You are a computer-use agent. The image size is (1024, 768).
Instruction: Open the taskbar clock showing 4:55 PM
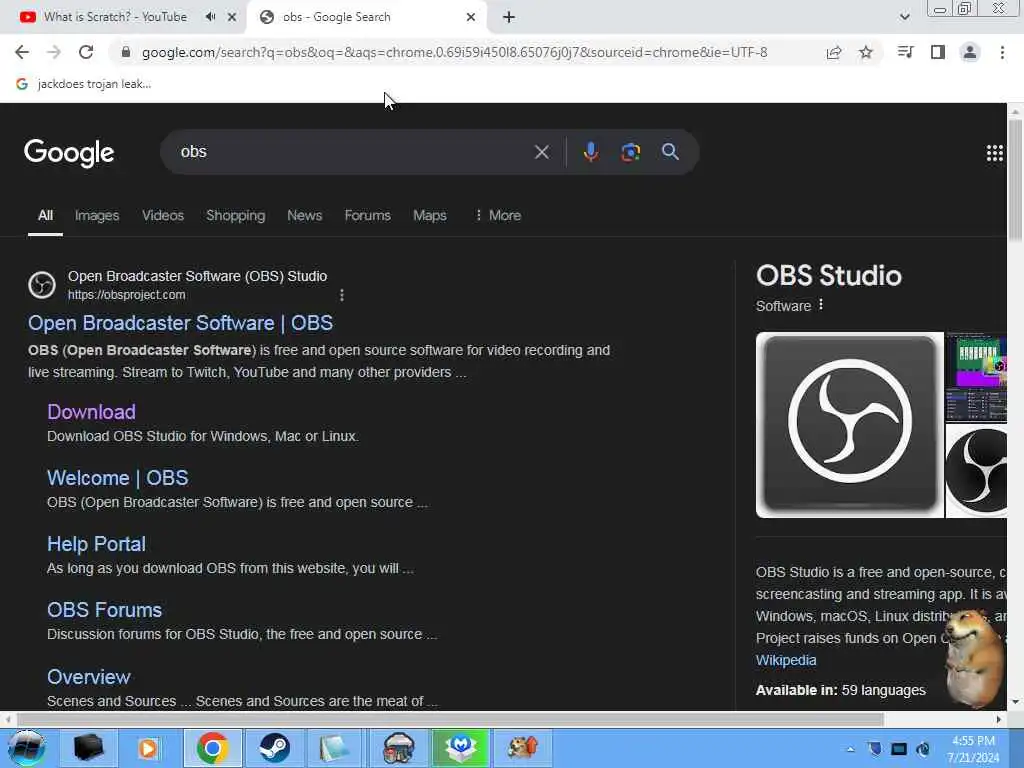(973, 749)
